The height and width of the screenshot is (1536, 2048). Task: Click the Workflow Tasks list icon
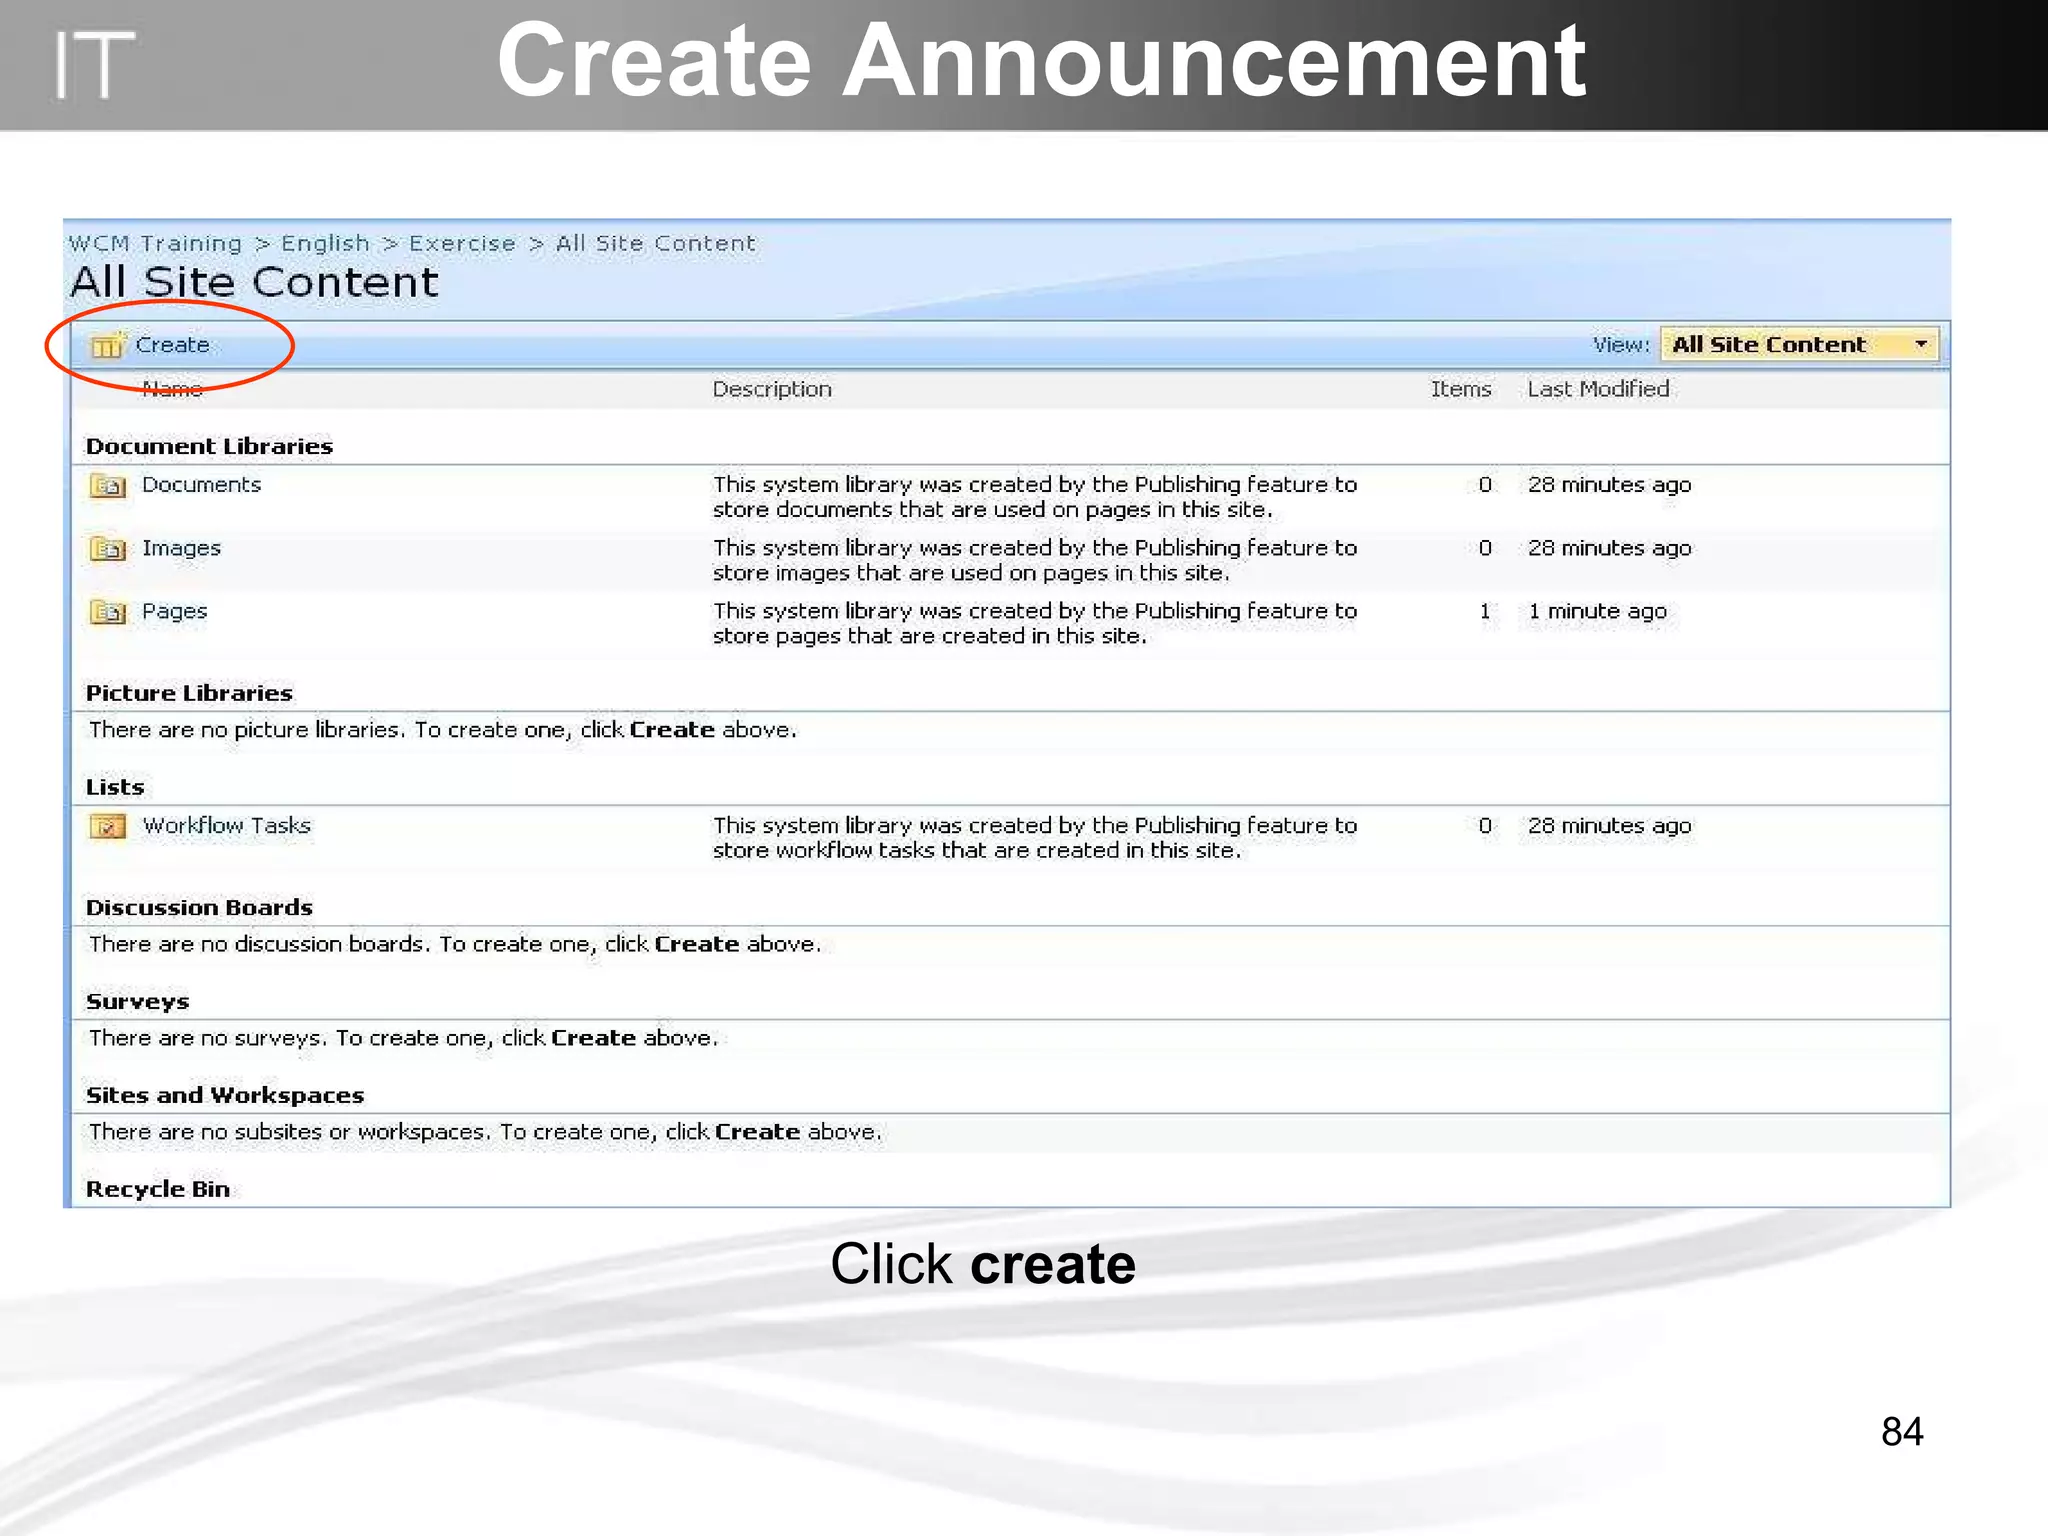[x=108, y=827]
